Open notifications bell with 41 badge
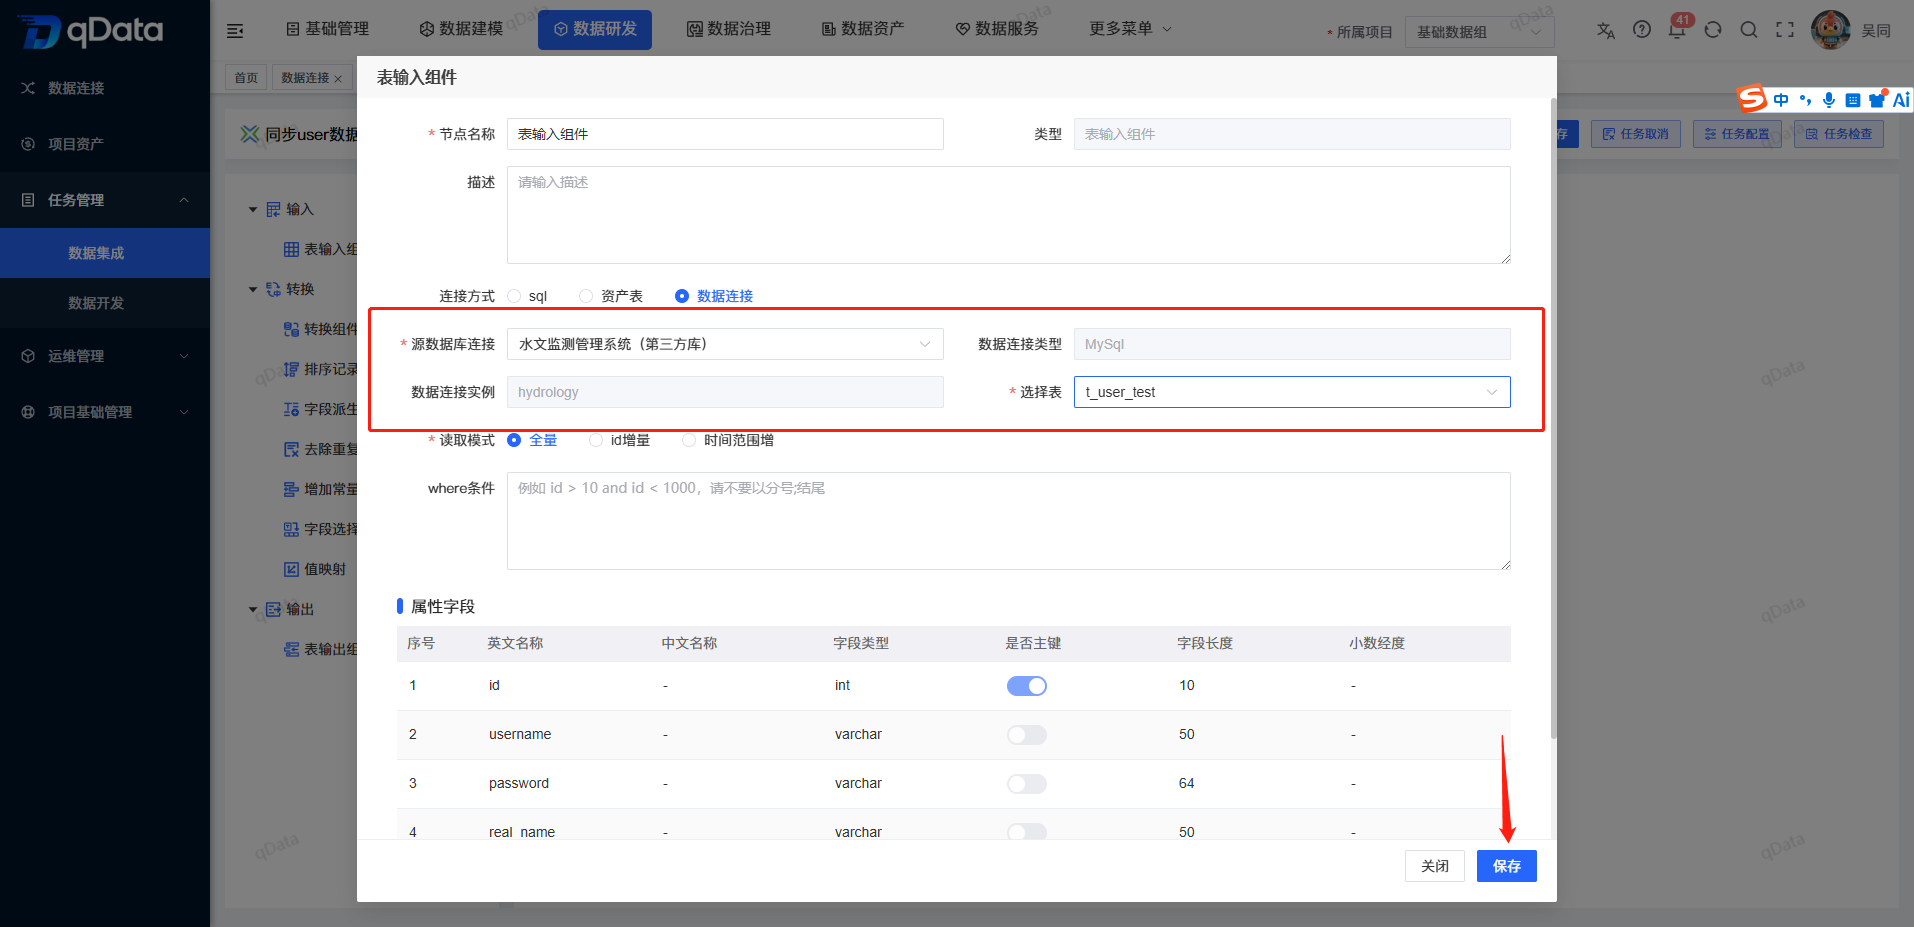1914x927 pixels. pyautogui.click(x=1678, y=28)
